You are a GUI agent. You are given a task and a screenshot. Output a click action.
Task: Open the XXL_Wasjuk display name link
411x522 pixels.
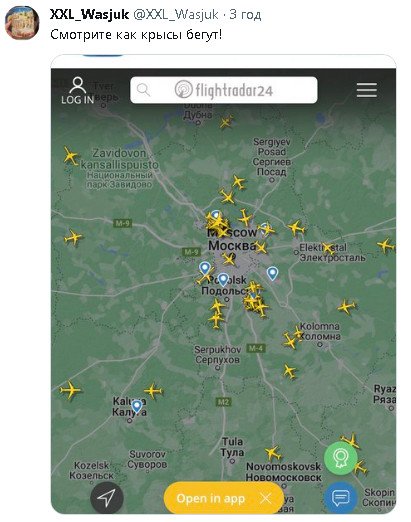pos(89,14)
